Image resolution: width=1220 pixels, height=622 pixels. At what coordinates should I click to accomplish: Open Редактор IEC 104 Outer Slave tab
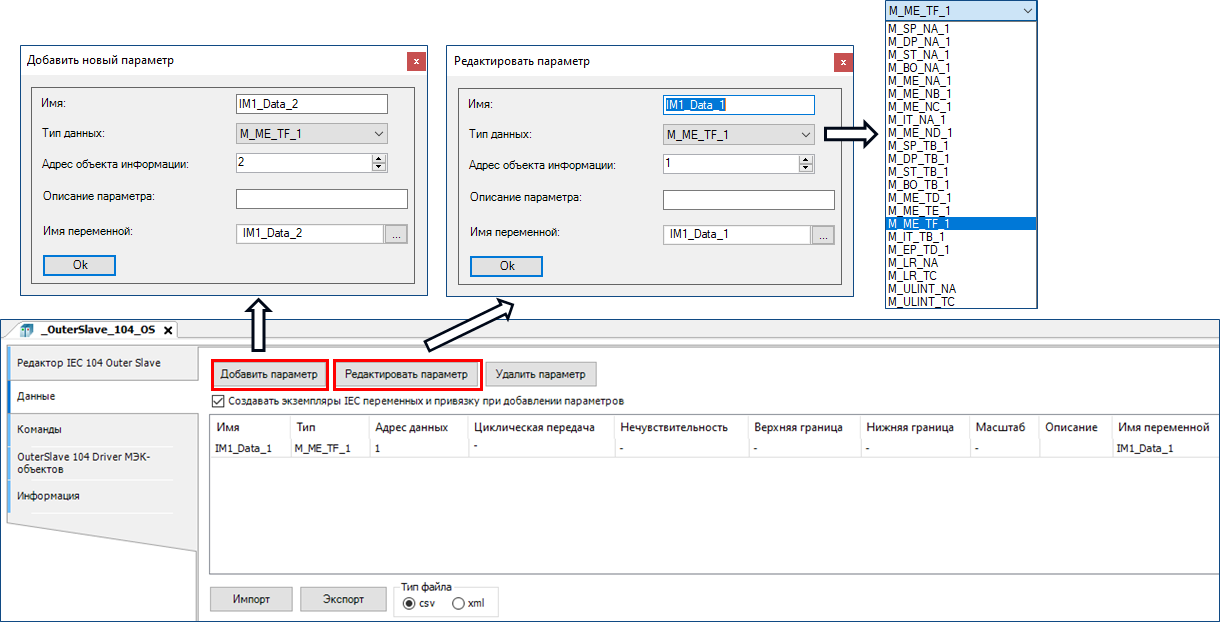(88, 363)
